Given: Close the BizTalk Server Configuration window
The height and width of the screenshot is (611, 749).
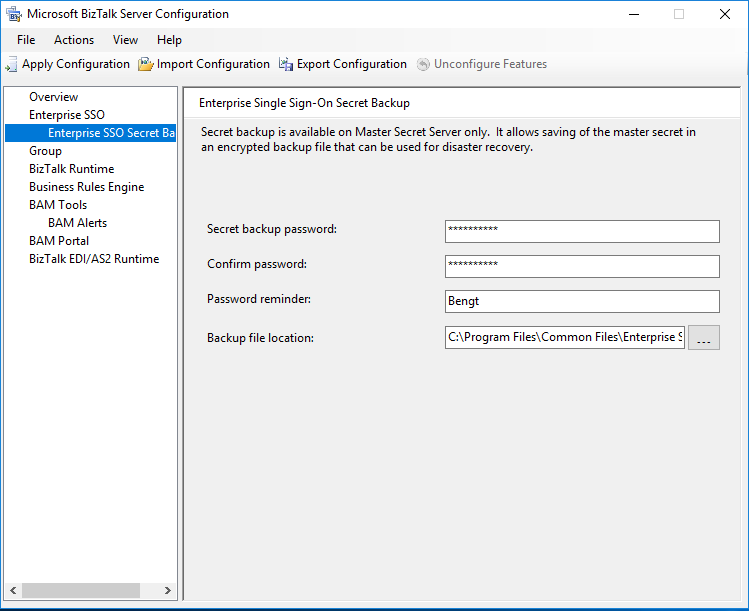Looking at the screenshot, I should (x=725, y=14).
